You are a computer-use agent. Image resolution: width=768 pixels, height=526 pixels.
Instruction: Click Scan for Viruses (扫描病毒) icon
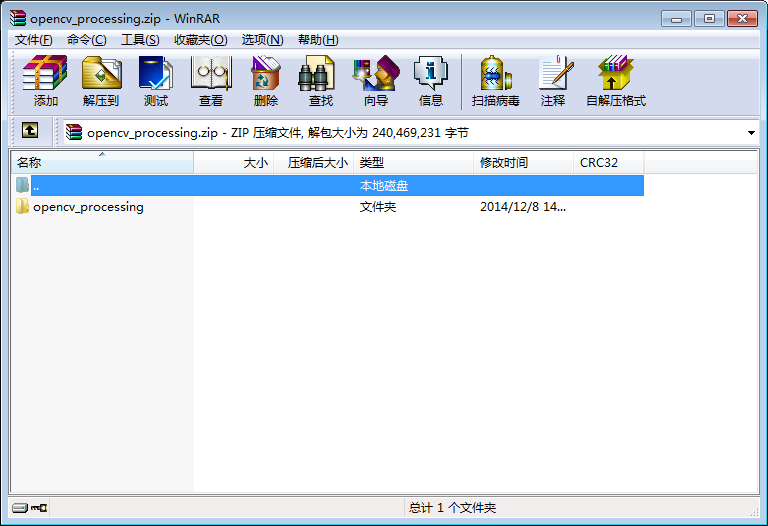(496, 81)
